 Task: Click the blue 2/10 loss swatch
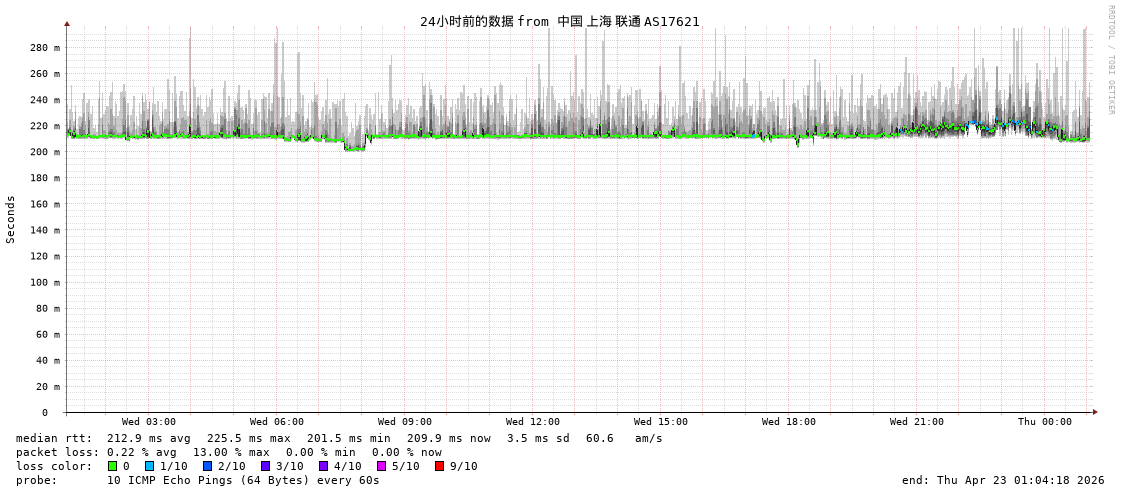tap(207, 466)
